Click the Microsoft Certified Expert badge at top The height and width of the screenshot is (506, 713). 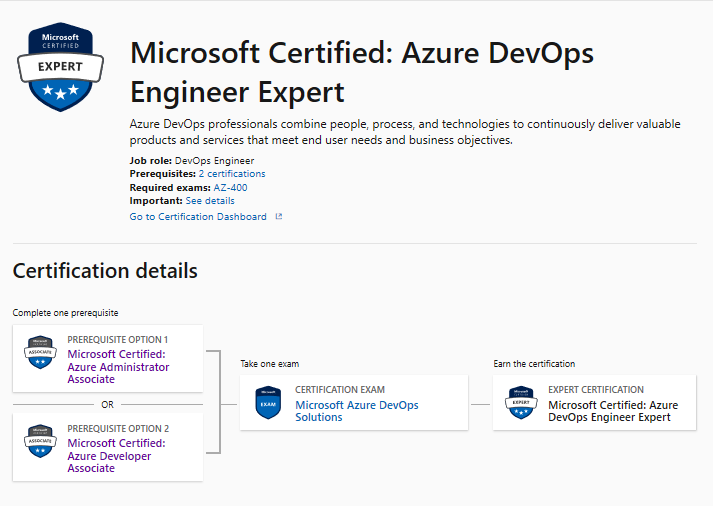pos(60,67)
